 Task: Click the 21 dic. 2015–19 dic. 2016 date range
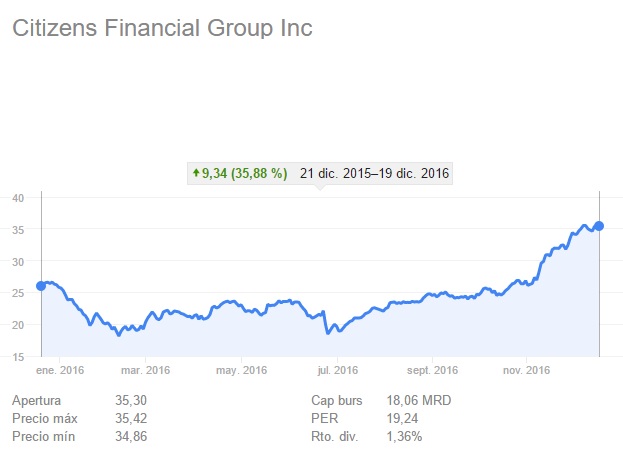(x=373, y=173)
